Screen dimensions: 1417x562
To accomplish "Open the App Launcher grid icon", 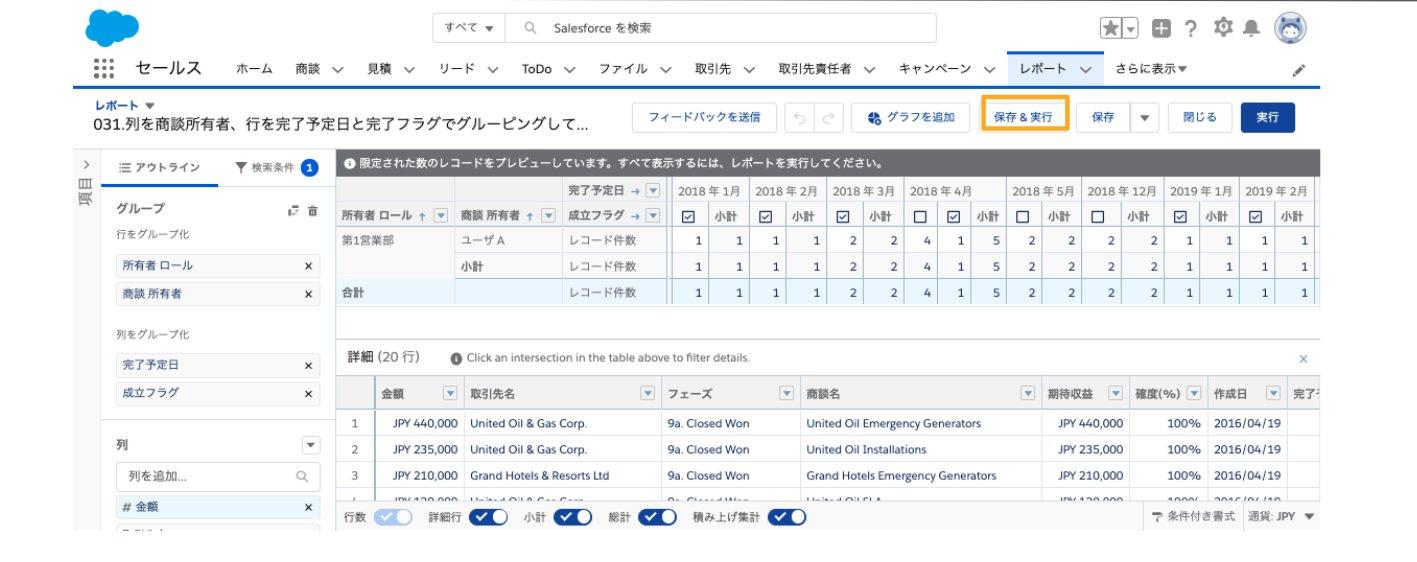I will click(x=103, y=68).
